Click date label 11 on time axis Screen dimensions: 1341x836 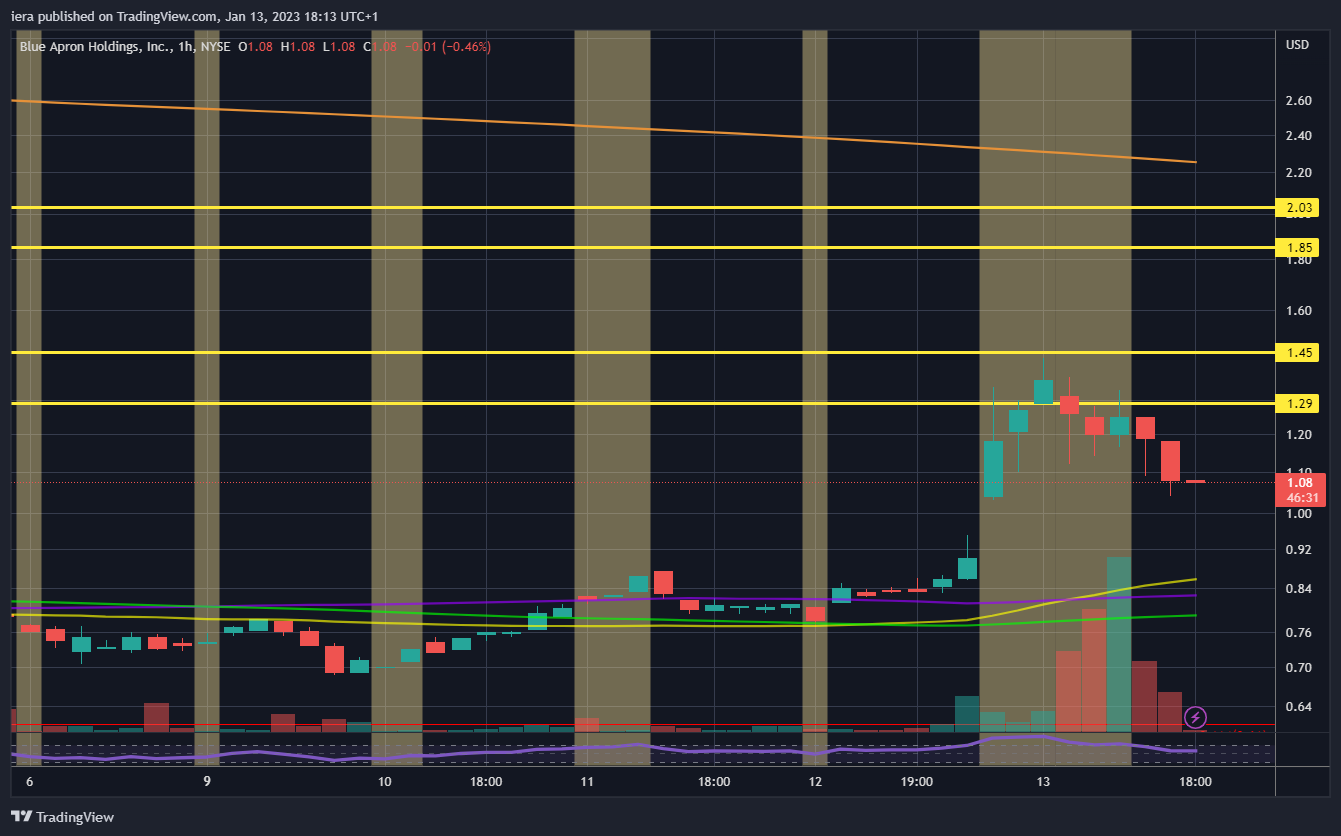pos(587,782)
